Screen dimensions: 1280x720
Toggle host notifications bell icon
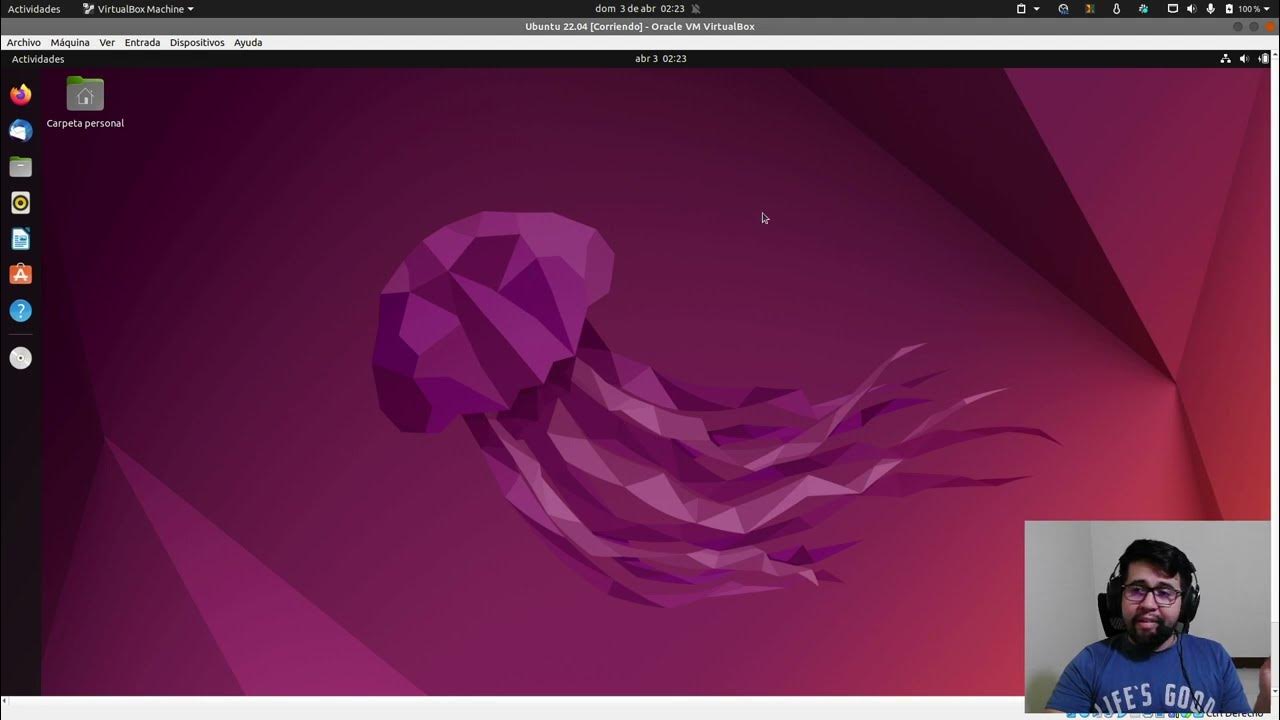(696, 9)
